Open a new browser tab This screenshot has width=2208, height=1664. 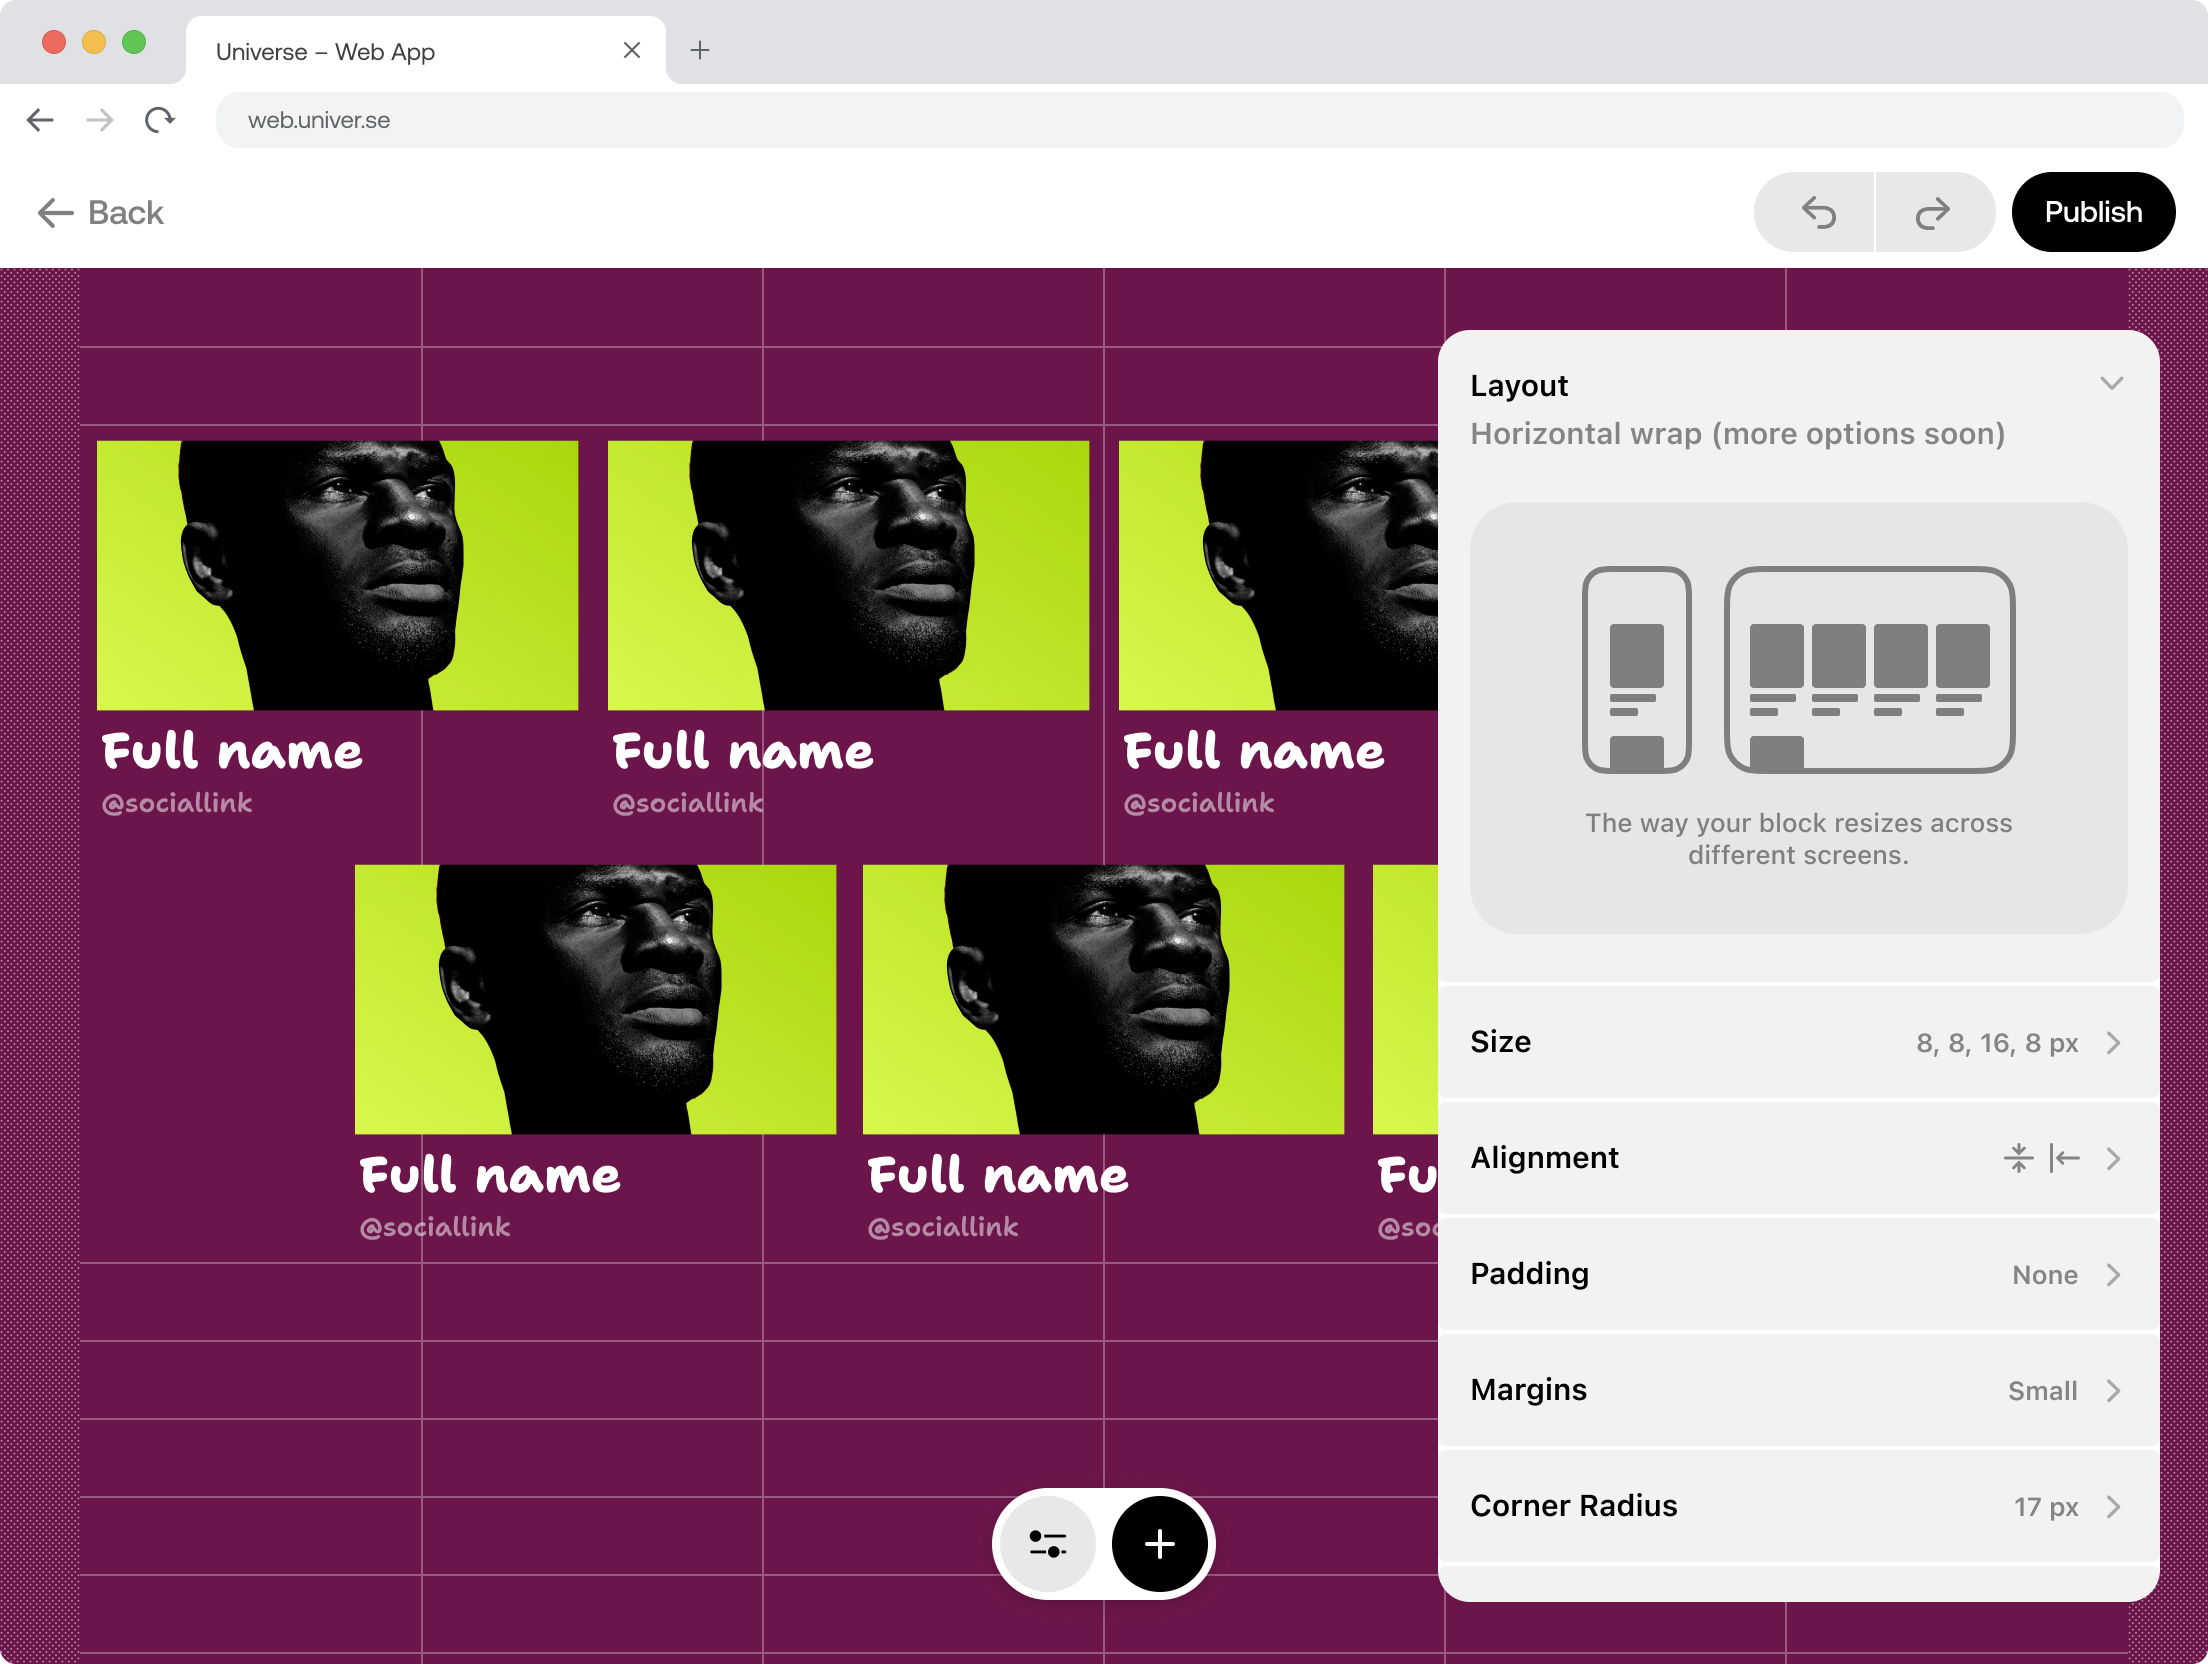(700, 50)
